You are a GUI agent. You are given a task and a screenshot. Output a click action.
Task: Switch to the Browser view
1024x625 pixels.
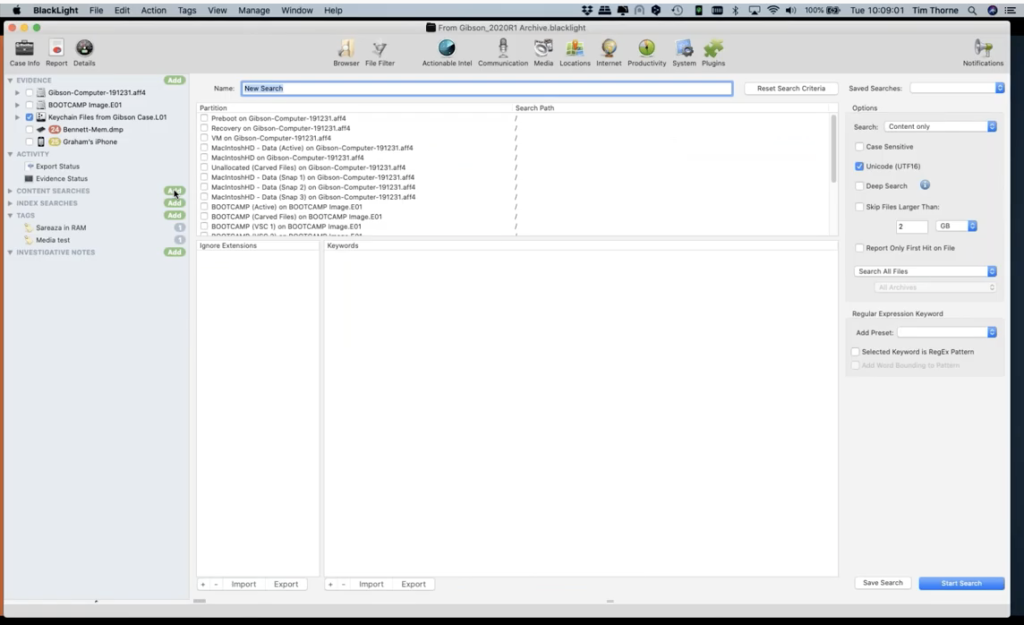(346, 52)
